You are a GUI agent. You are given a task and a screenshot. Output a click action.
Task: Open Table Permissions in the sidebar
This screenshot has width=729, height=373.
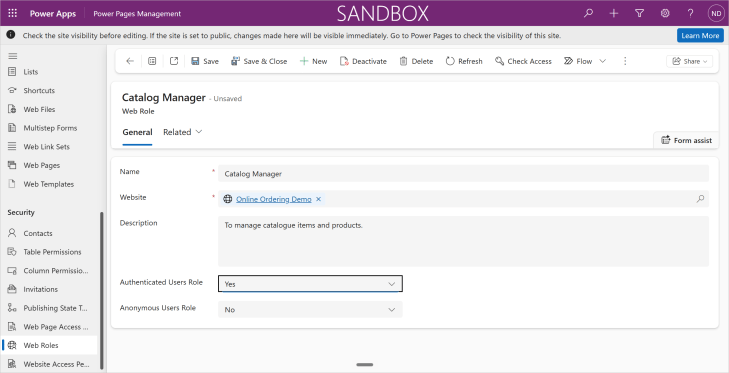tap(49, 252)
